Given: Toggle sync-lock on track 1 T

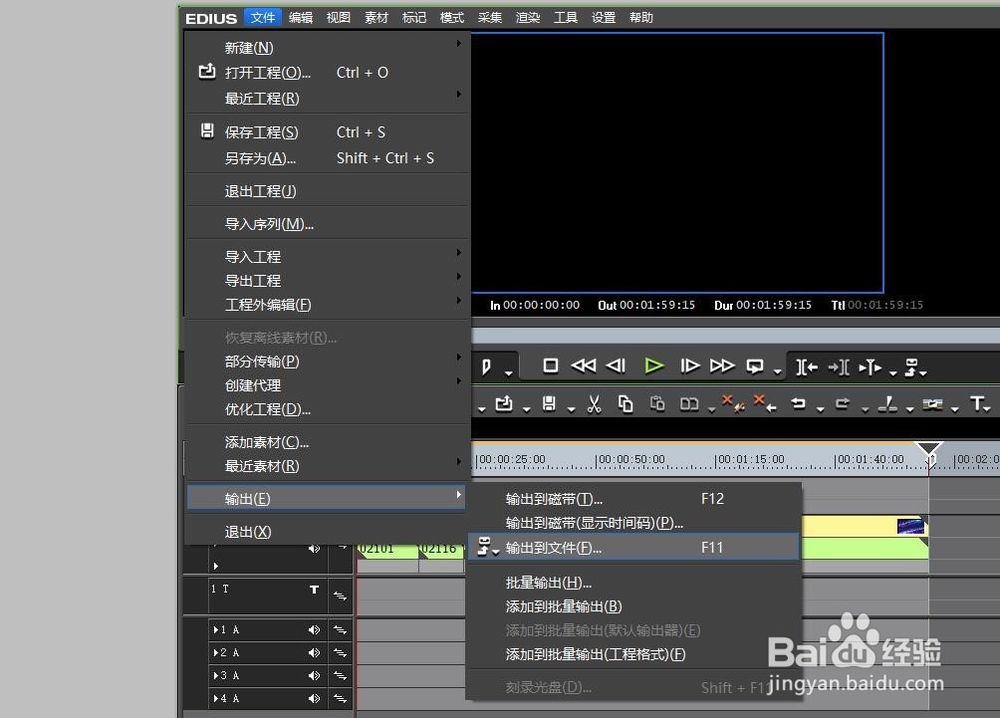Looking at the screenshot, I should (340, 596).
